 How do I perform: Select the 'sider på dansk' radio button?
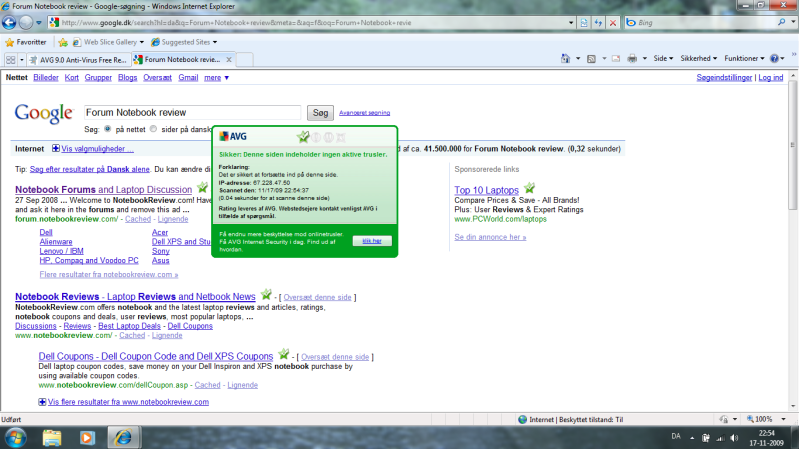[153, 129]
